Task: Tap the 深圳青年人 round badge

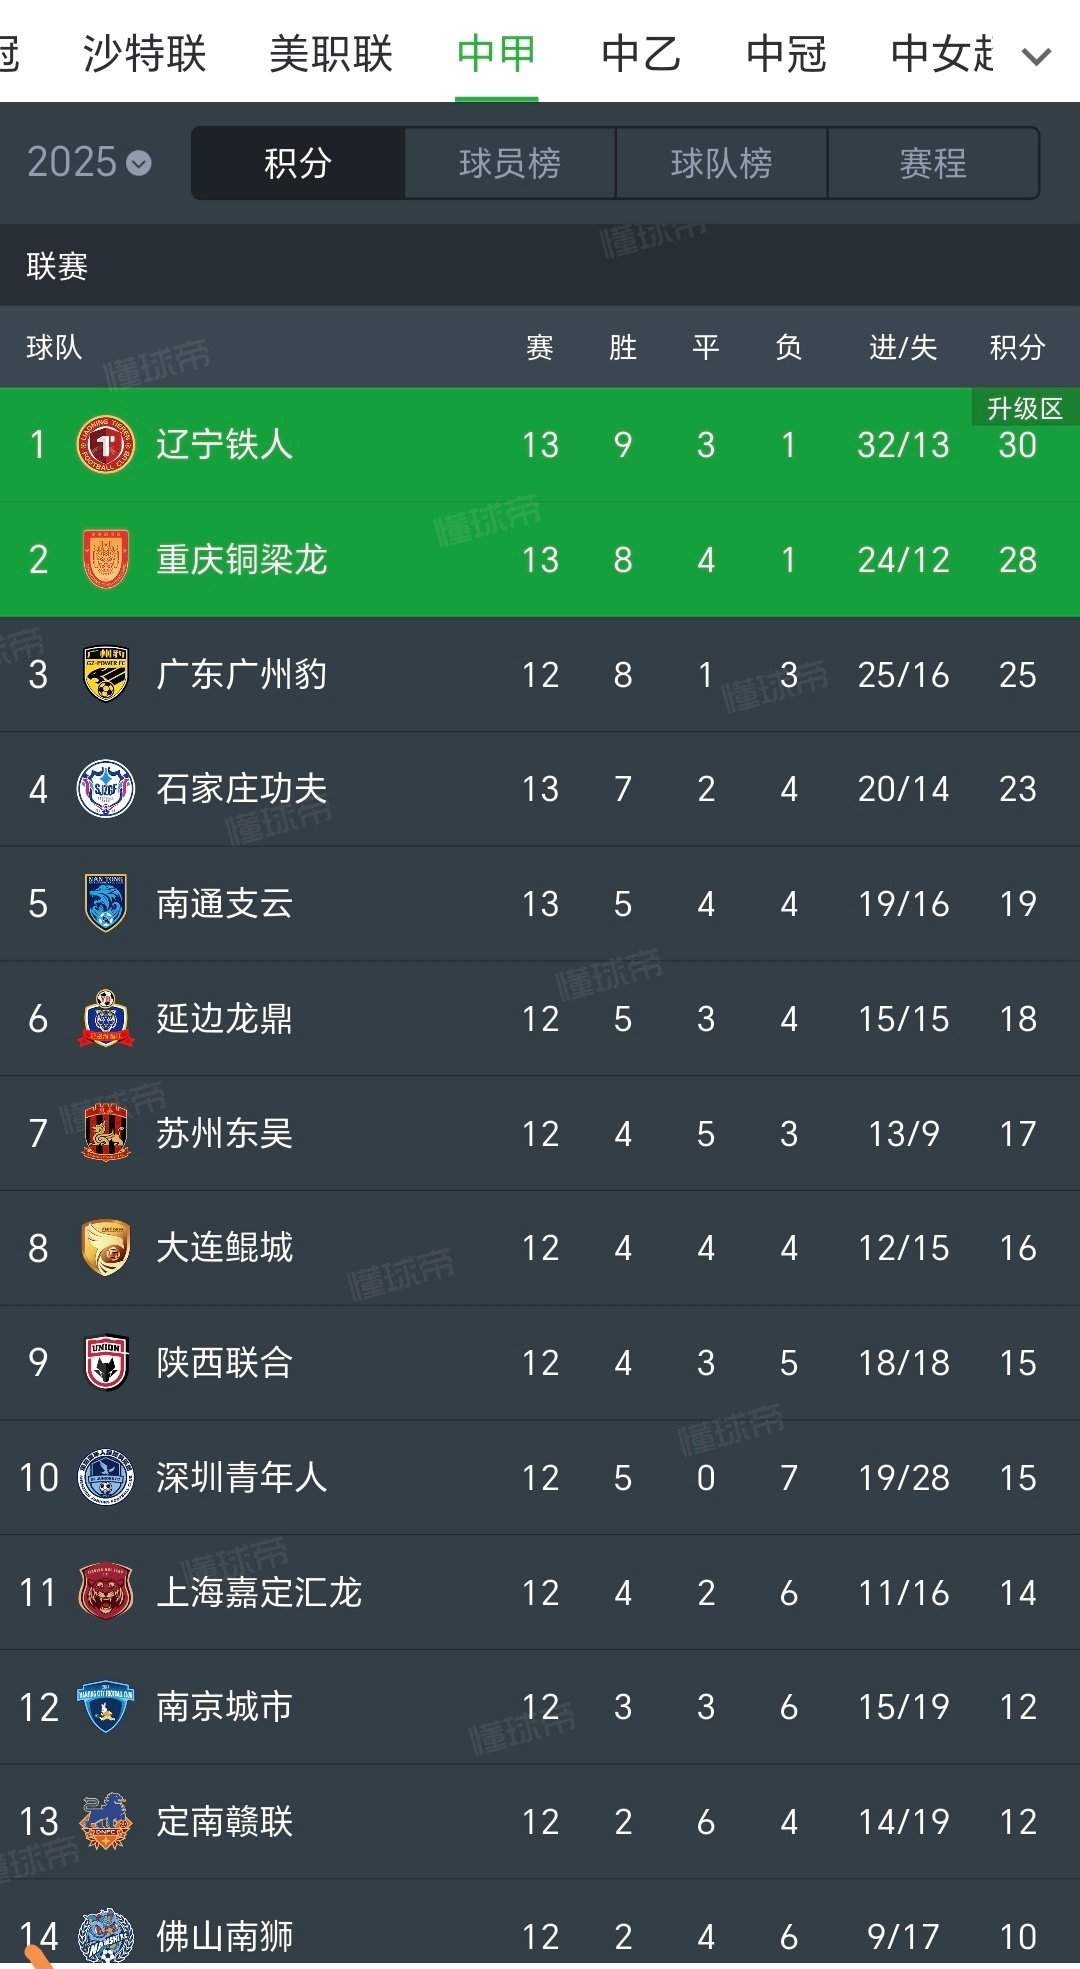Action: [106, 1477]
